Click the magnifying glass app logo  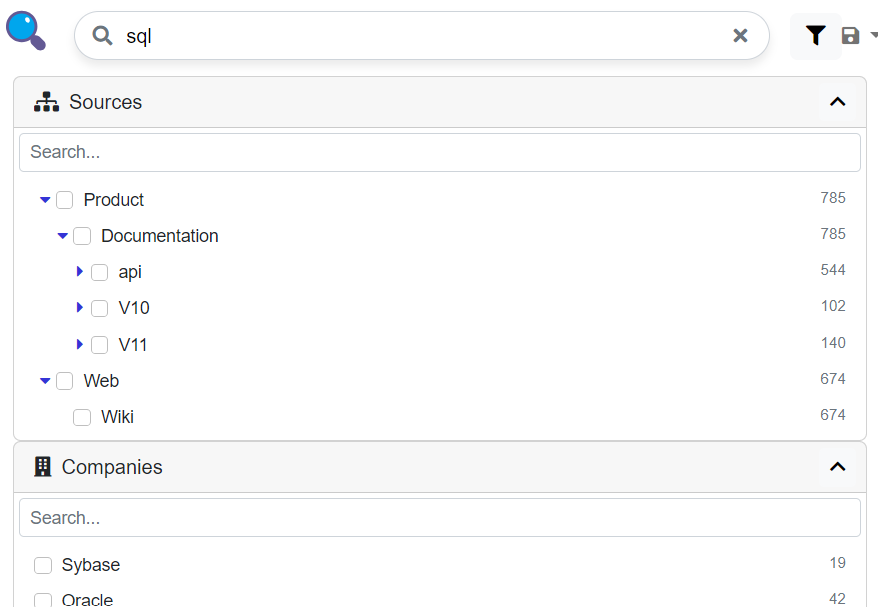(25, 30)
